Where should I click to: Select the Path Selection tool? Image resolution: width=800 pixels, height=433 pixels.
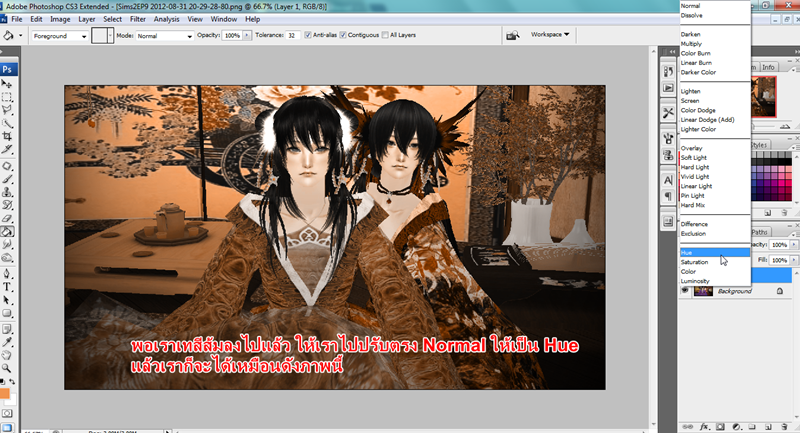point(7,300)
